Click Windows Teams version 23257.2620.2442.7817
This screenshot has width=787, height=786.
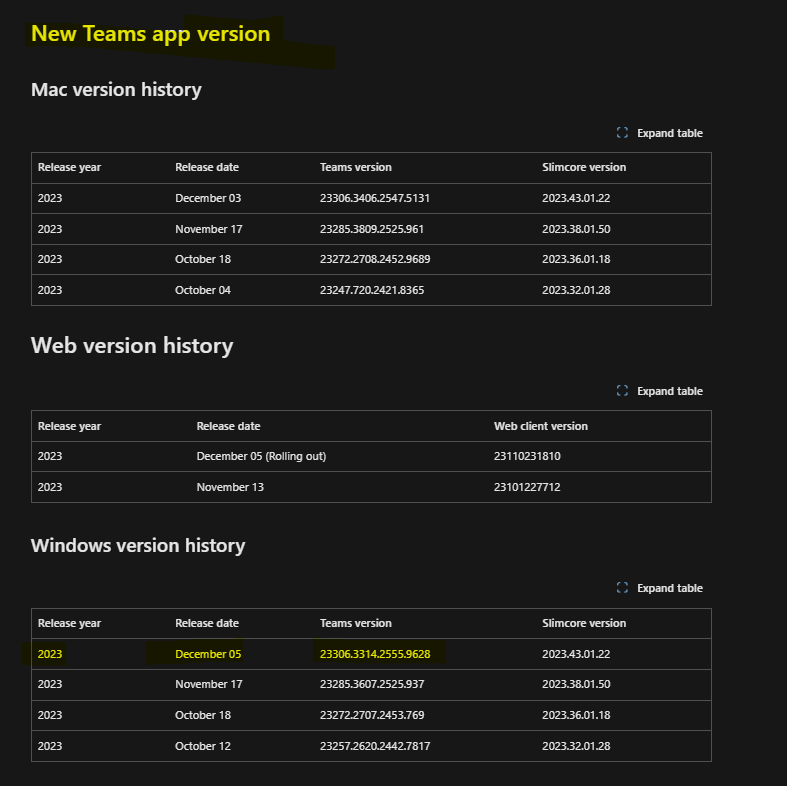tap(375, 746)
